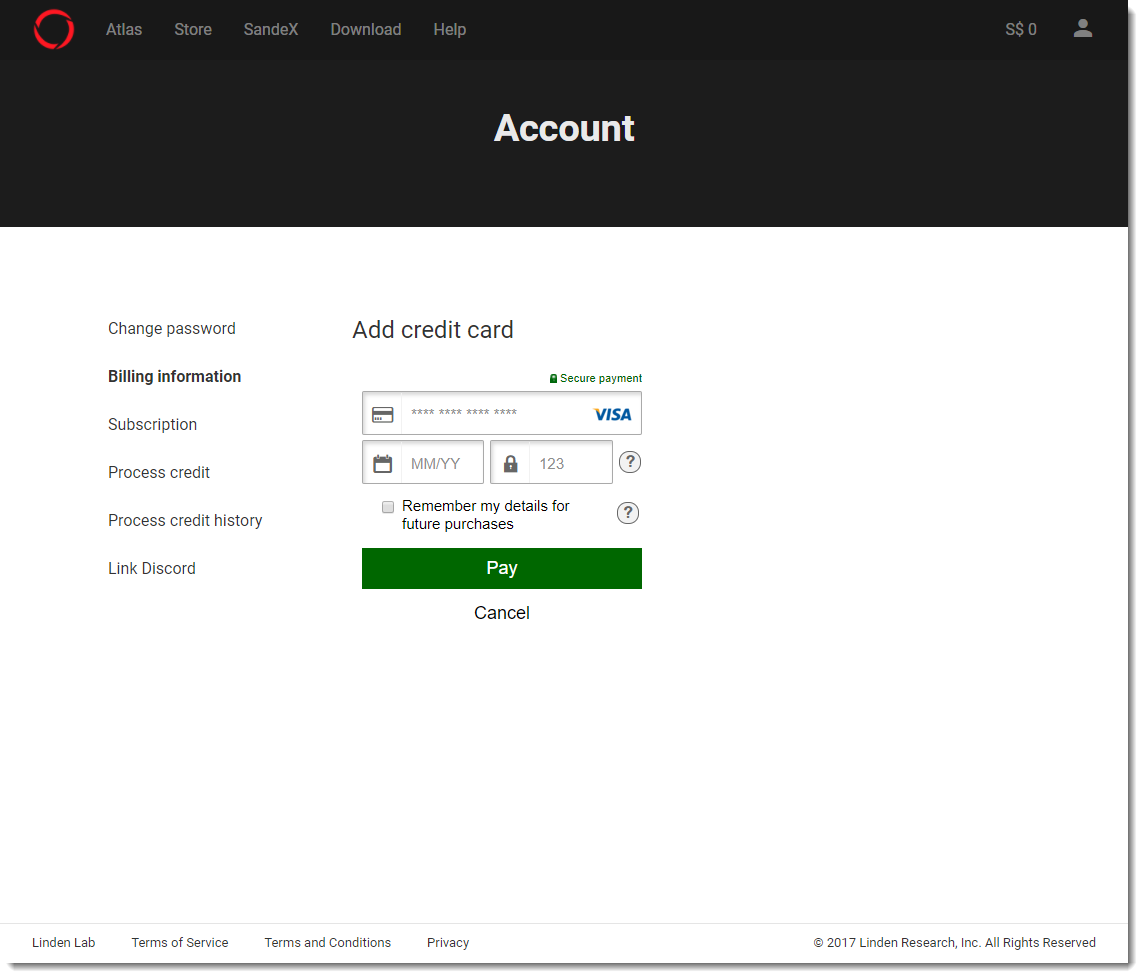Click the credit card icon in number field
The width and height of the screenshot is (1143, 978).
(382, 414)
